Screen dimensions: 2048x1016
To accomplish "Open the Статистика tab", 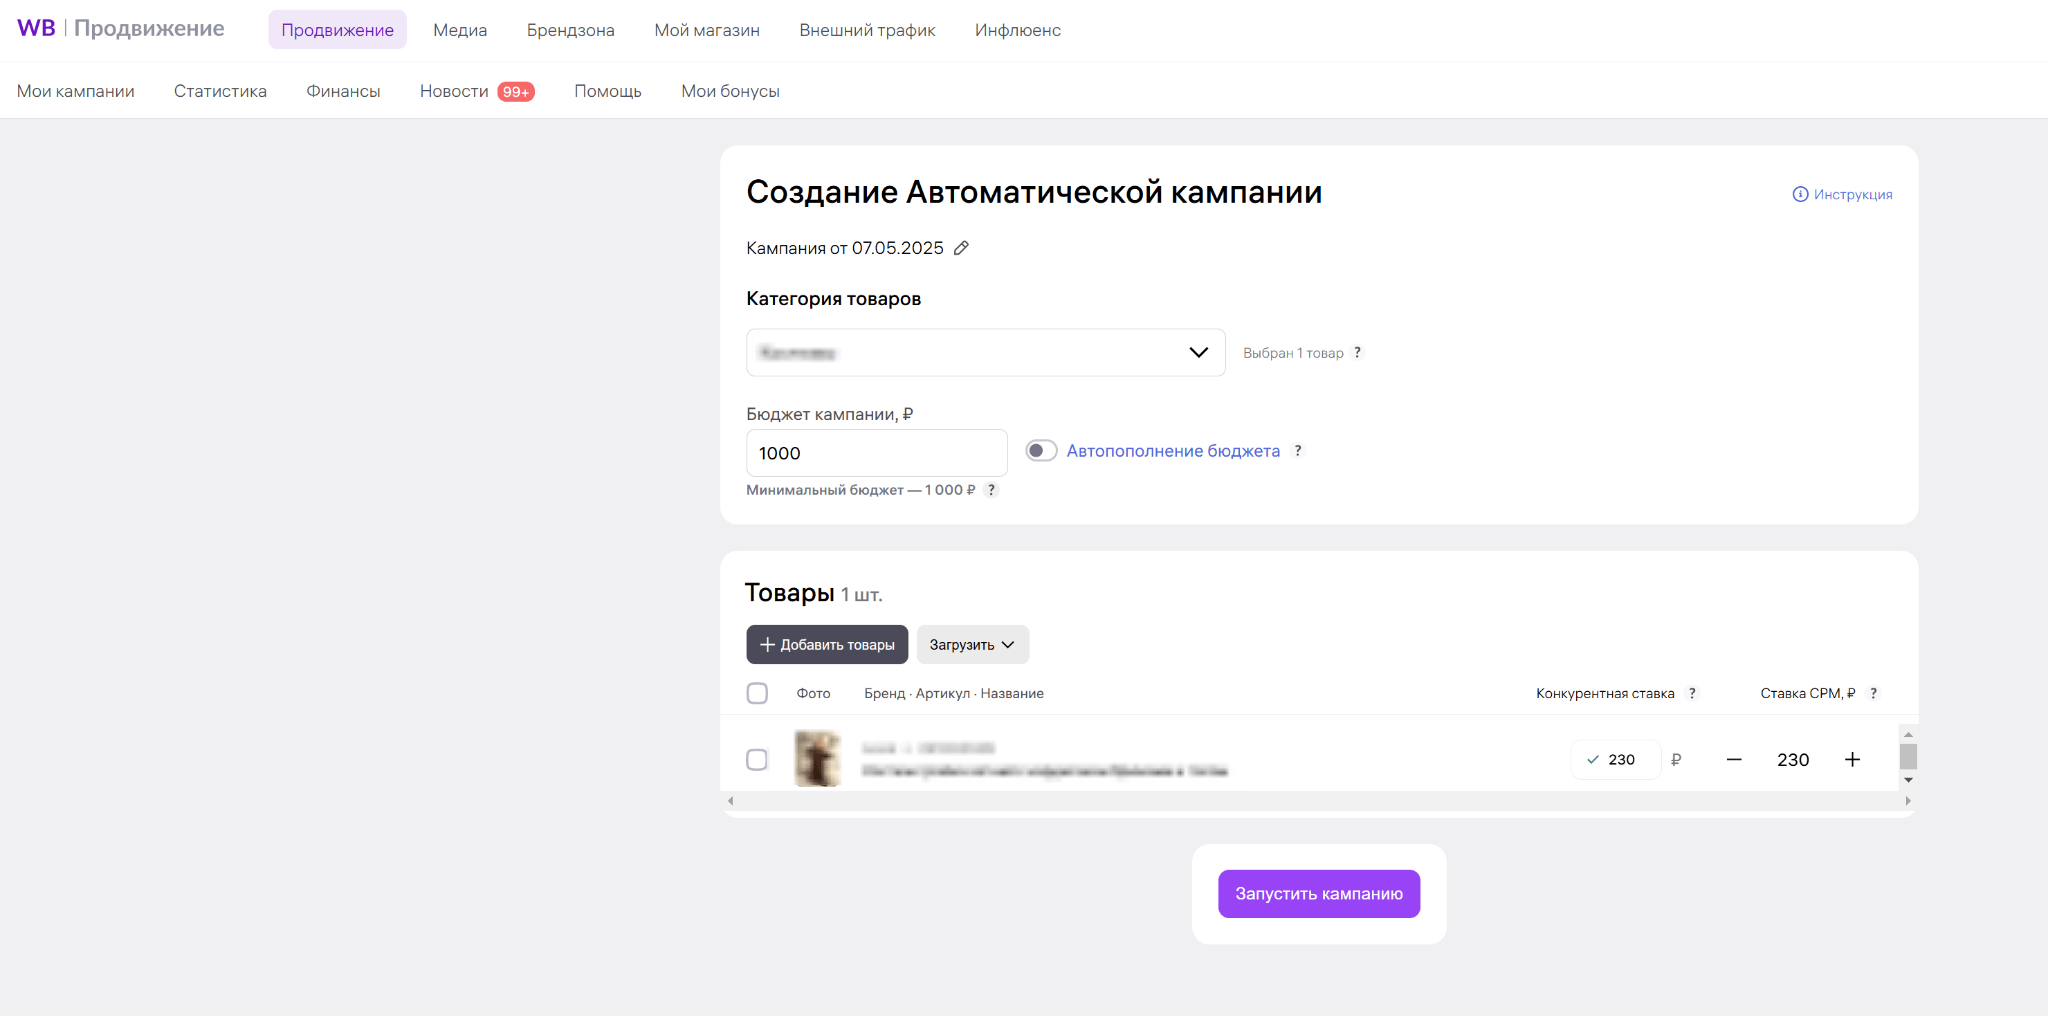I will (x=220, y=91).
